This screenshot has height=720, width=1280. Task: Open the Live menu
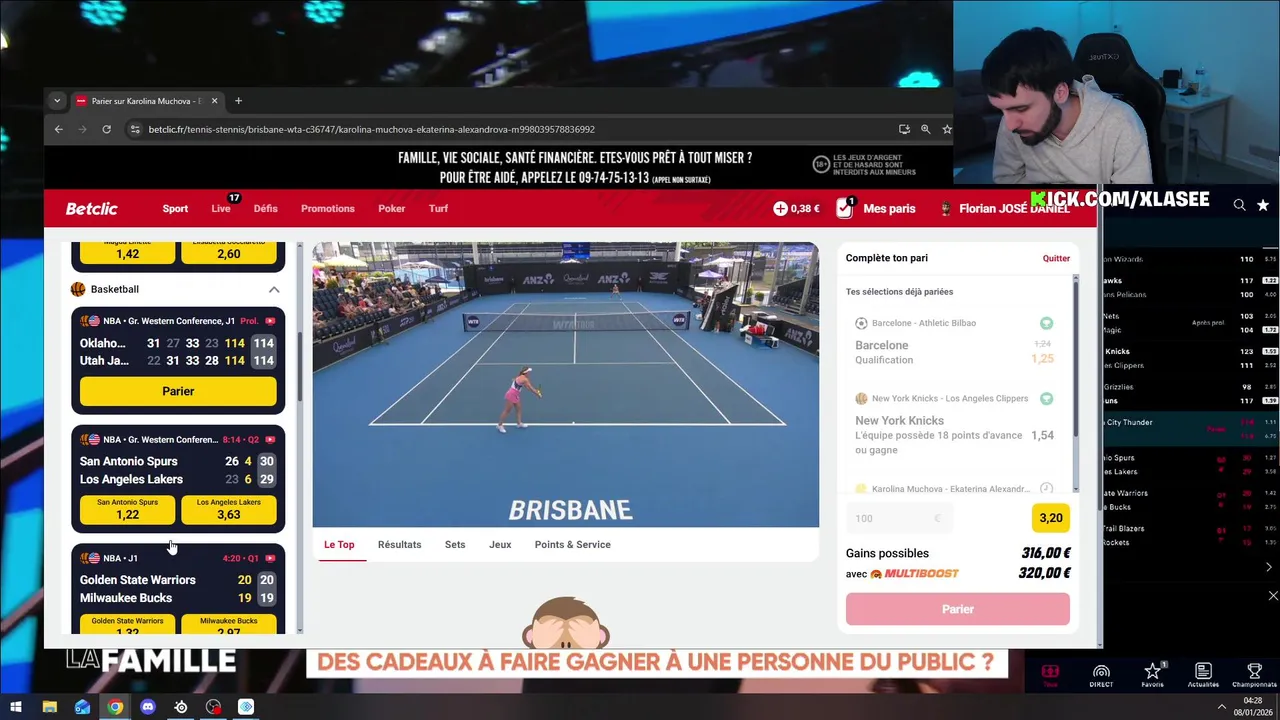coord(221,208)
